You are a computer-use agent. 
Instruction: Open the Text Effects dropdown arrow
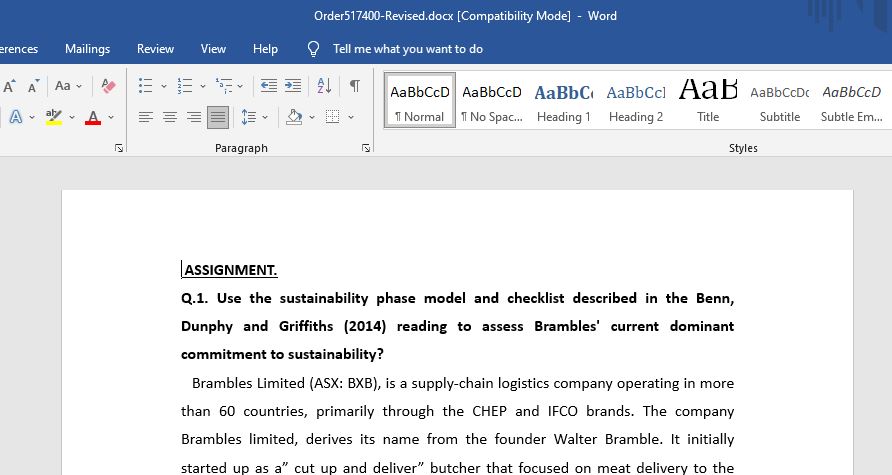(32, 117)
